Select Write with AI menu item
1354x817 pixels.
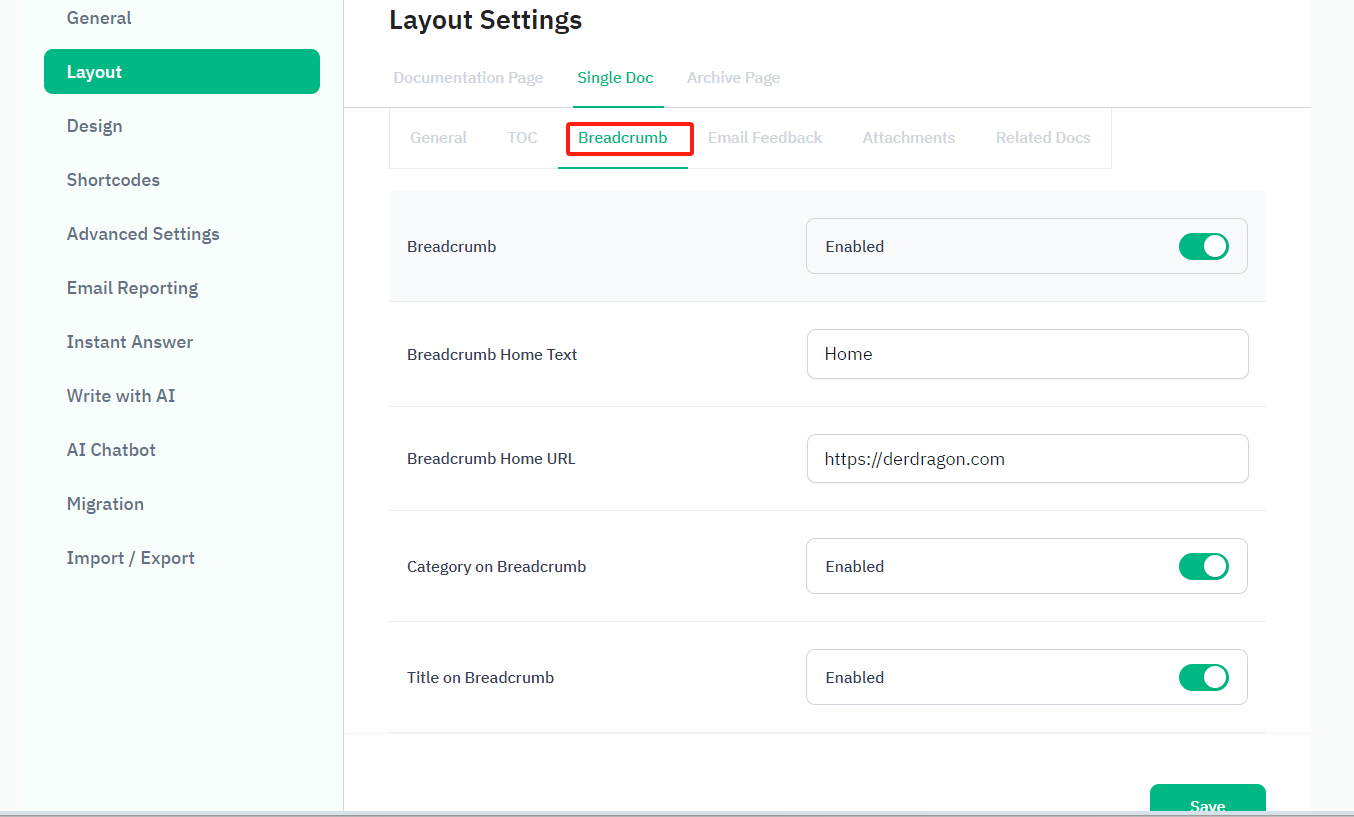point(121,396)
